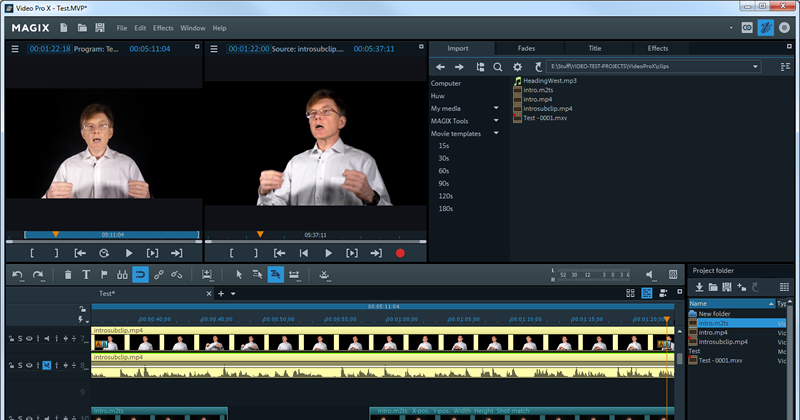Click the flag marker icon
800x420 pixels.
pos(104,274)
